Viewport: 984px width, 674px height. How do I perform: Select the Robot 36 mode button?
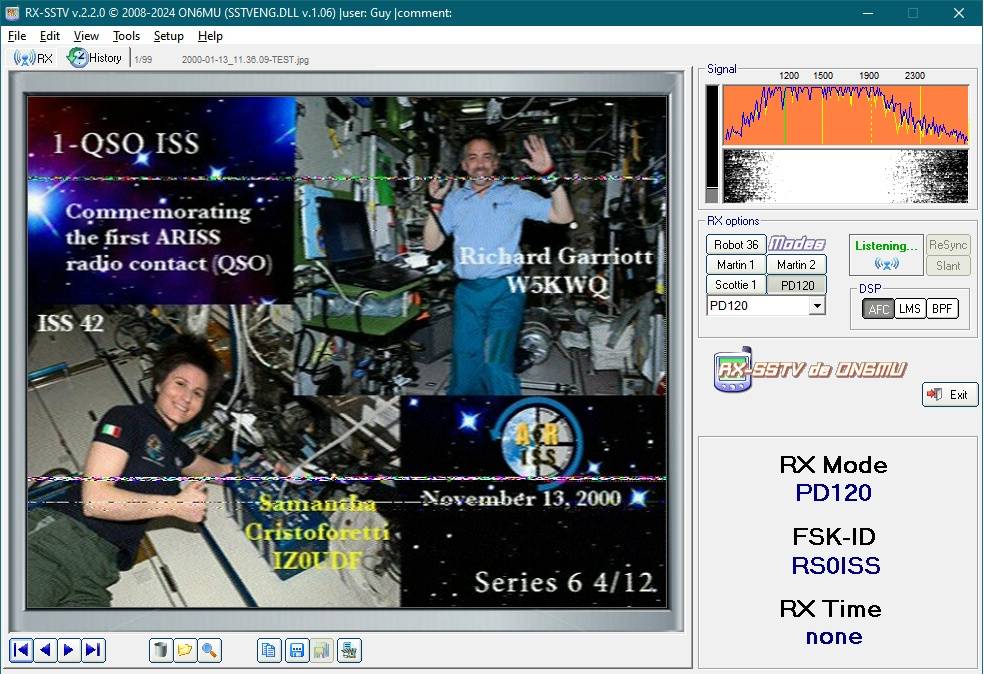pos(736,245)
